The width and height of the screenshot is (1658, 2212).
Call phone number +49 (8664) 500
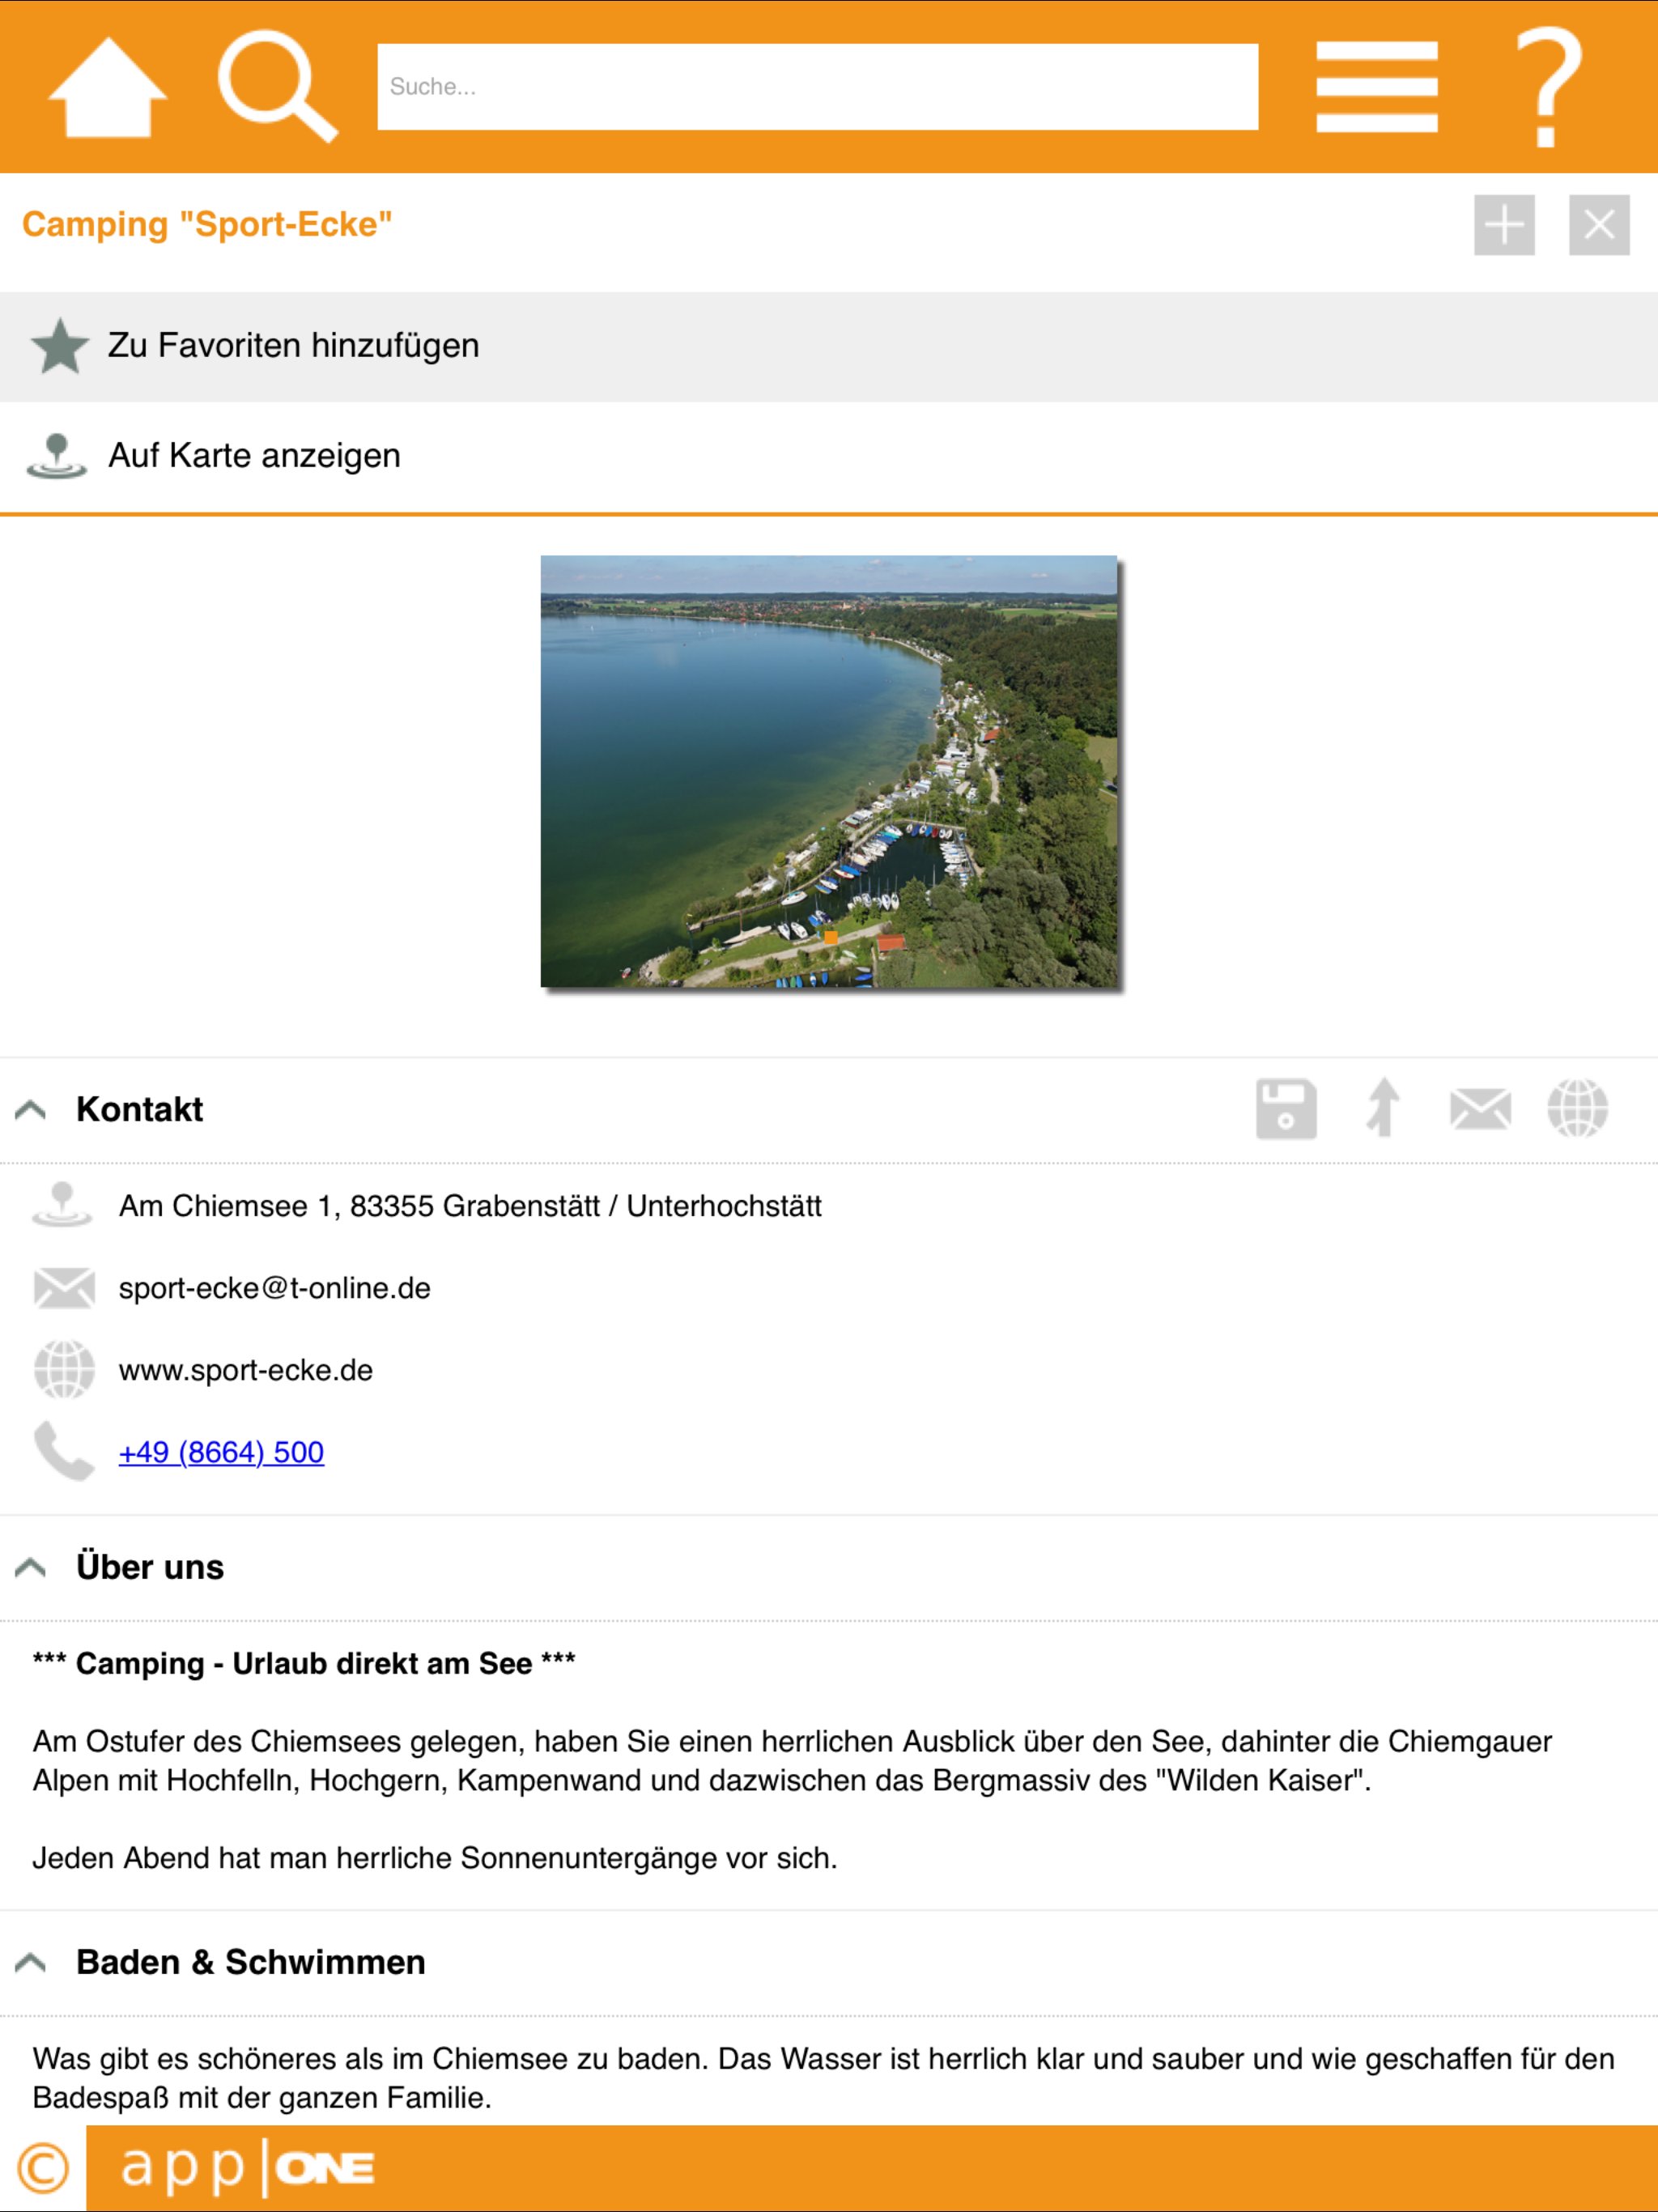[221, 1452]
